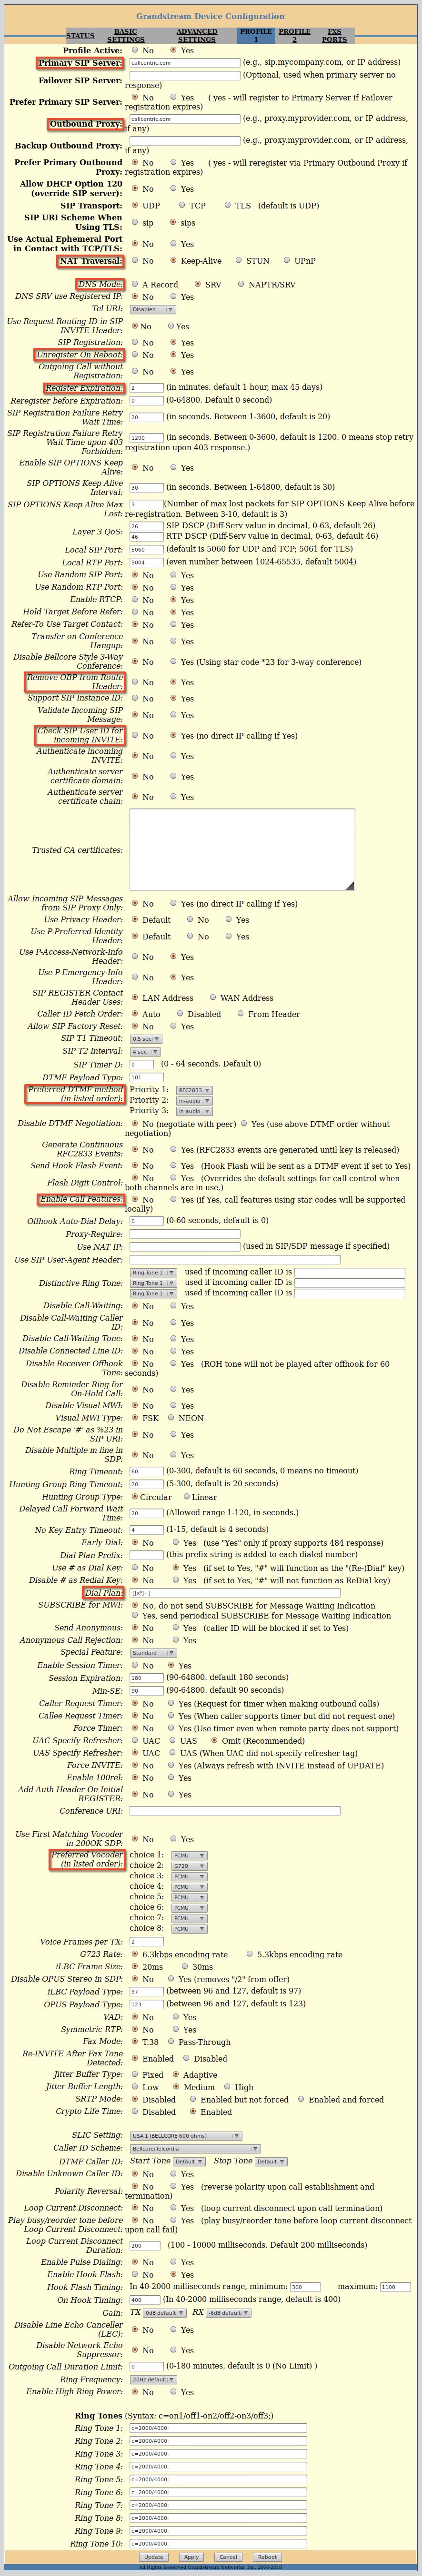Click the Voice Frames per TX field

(x=147, y=1941)
